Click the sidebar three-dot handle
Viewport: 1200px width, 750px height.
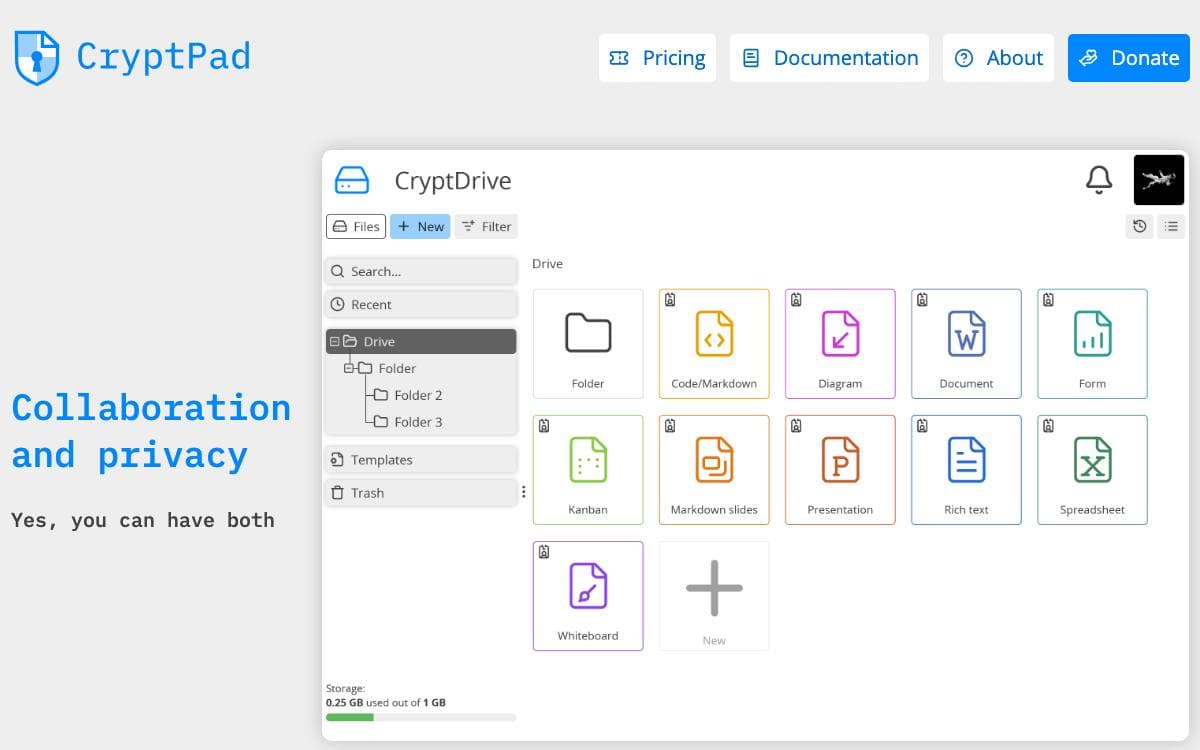click(523, 492)
